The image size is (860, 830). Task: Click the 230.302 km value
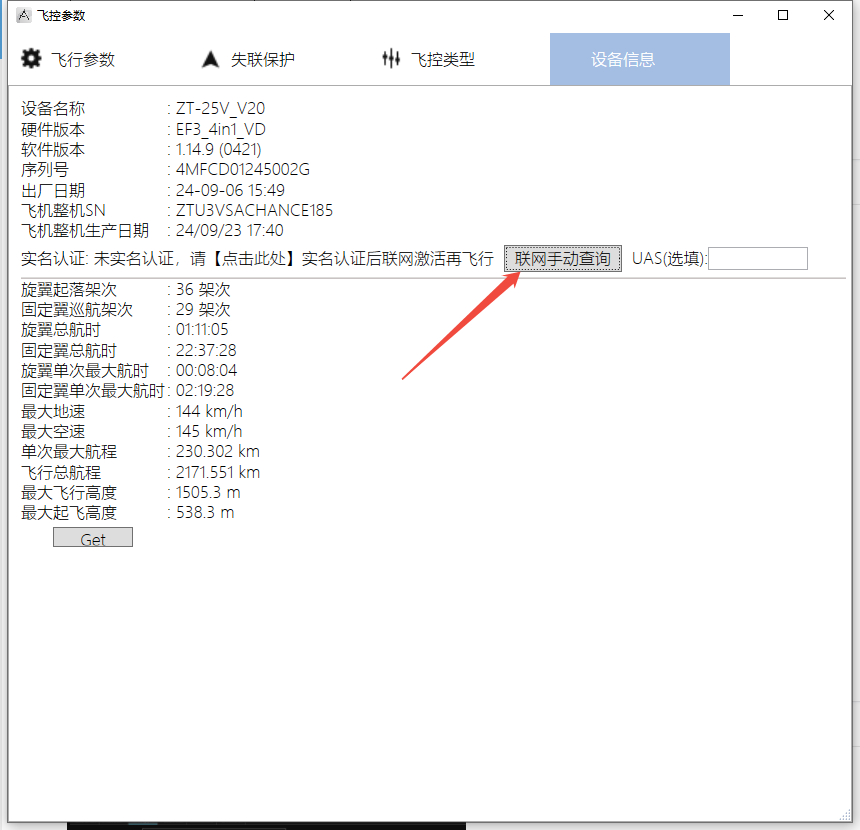coord(218,451)
